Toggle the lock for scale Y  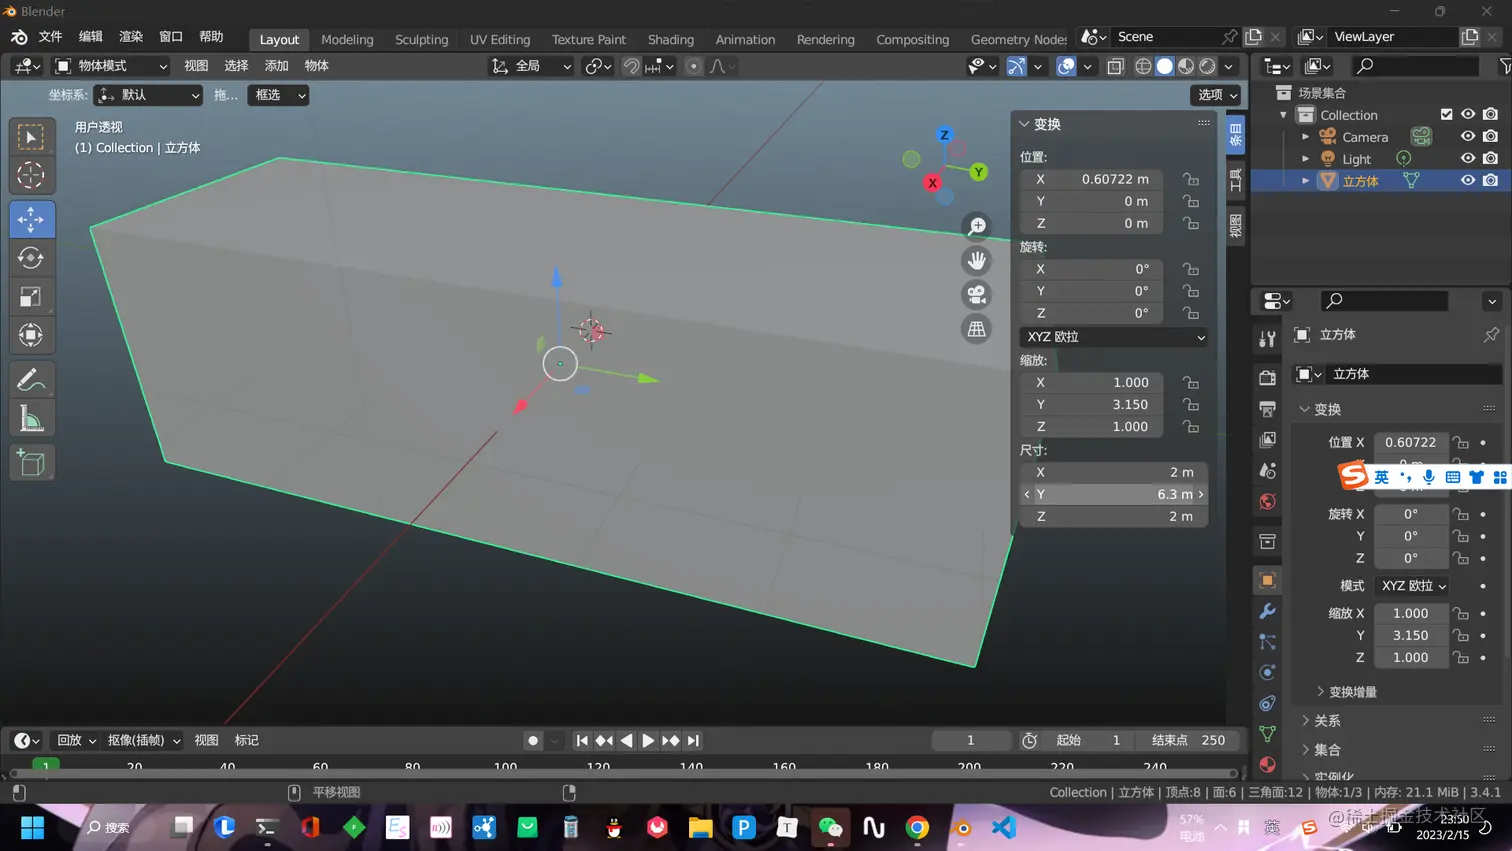point(1190,405)
